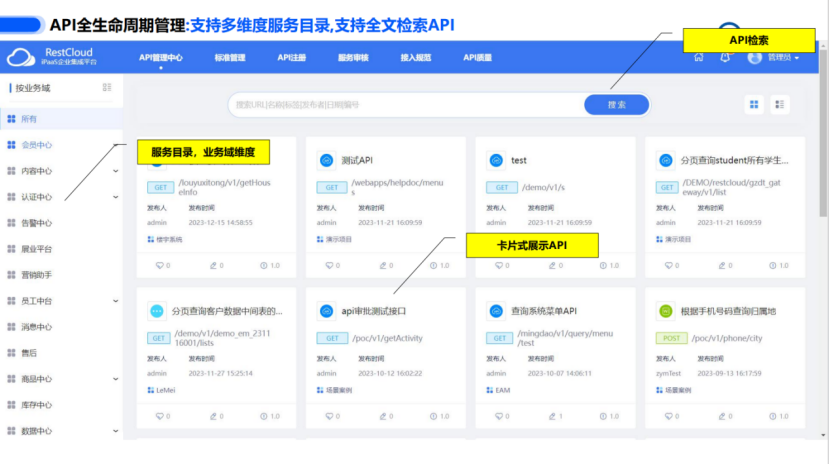Open the 管理员 user dropdown
Screen dimensions: 830x464
pos(775,58)
